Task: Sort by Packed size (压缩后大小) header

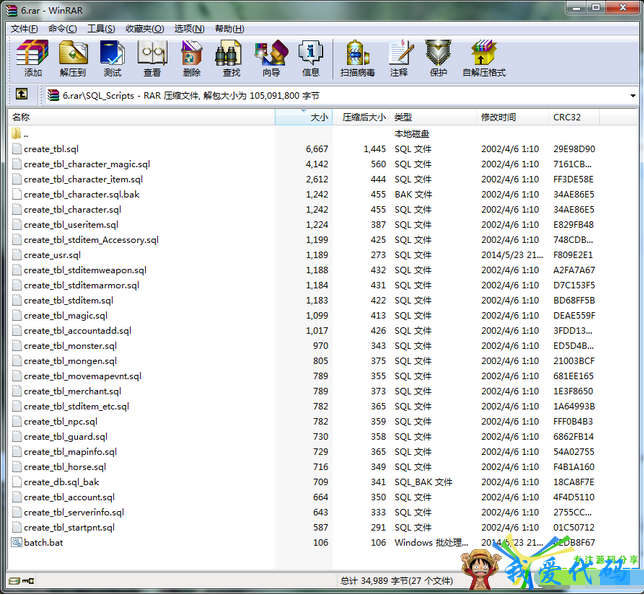Action: tap(362, 117)
